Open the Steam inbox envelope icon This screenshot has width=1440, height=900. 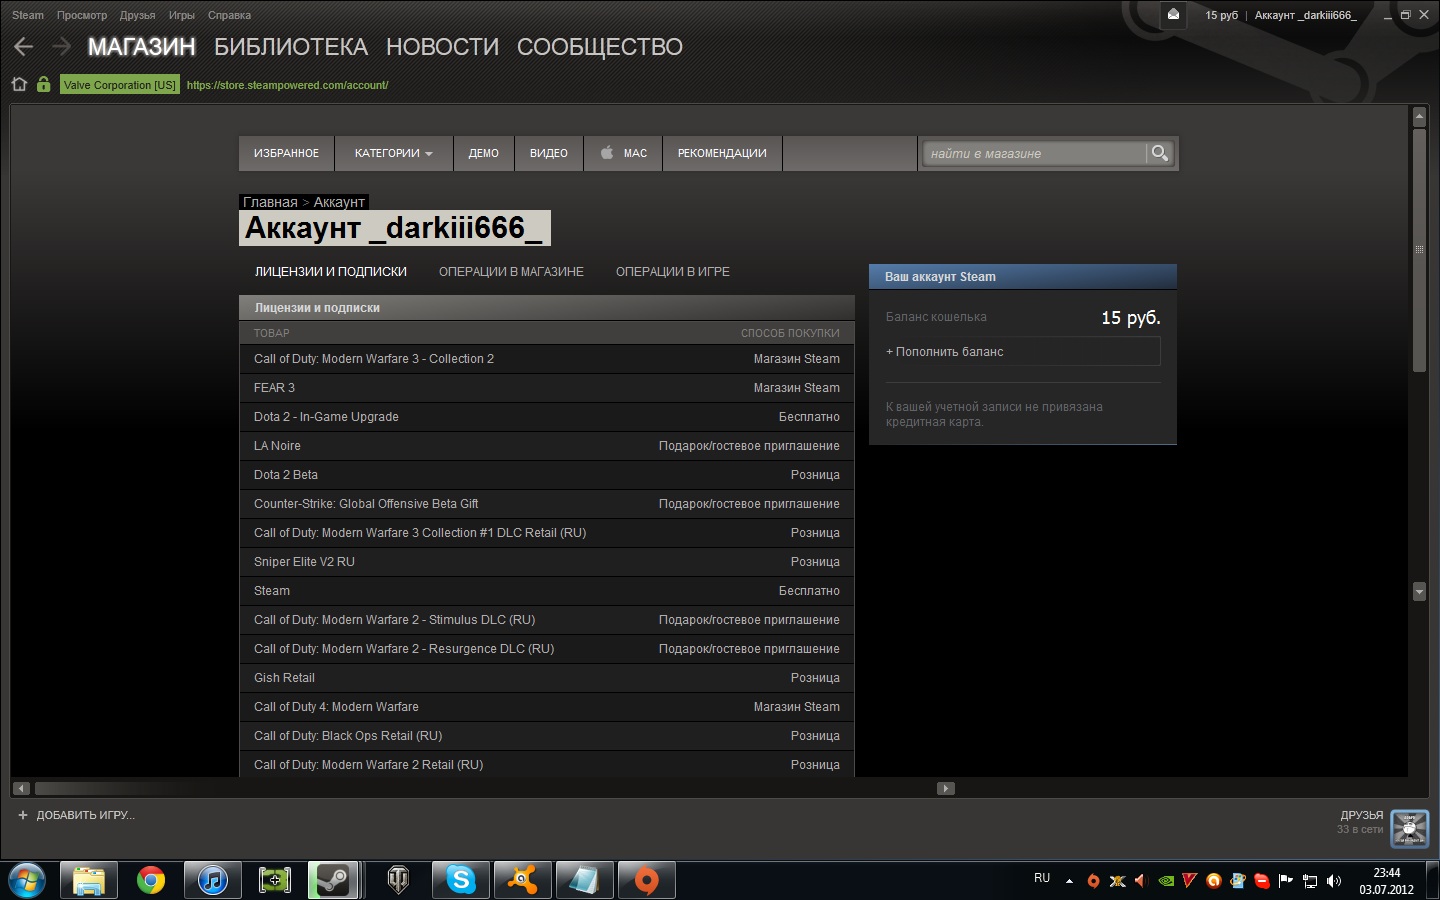(1174, 15)
